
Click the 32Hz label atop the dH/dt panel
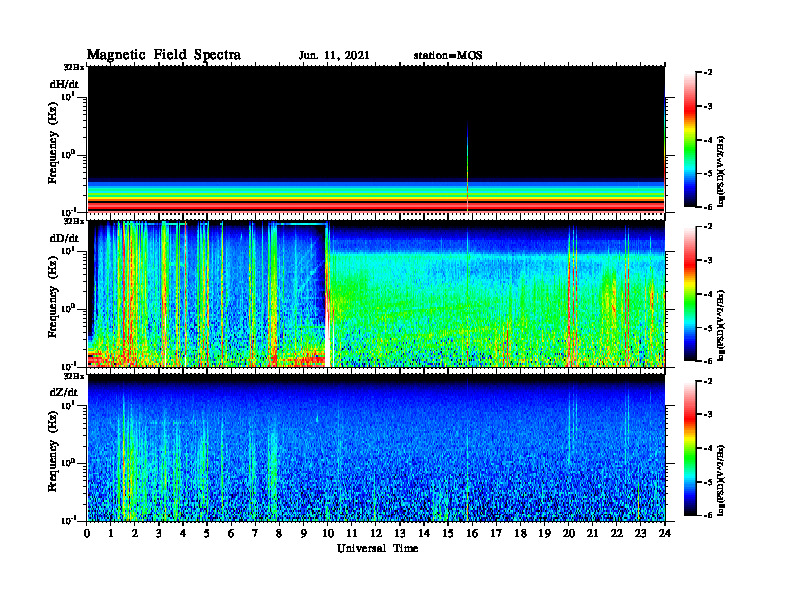coord(74,67)
